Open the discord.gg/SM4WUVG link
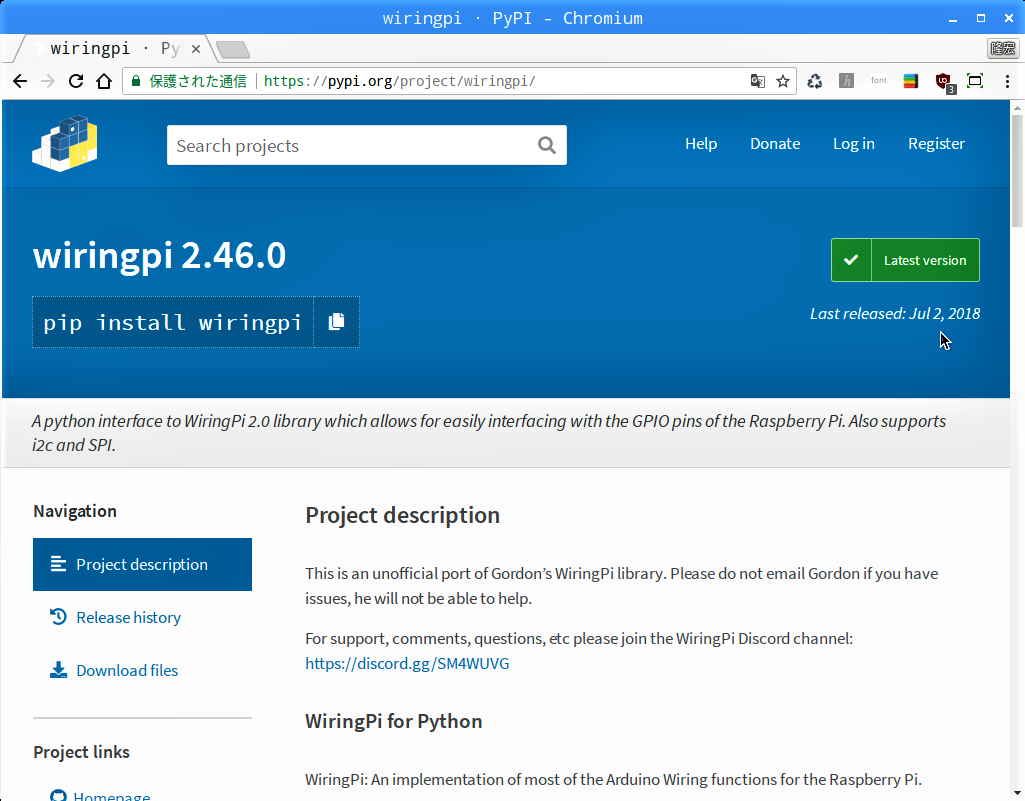This screenshot has height=801, width=1025. tap(407, 663)
